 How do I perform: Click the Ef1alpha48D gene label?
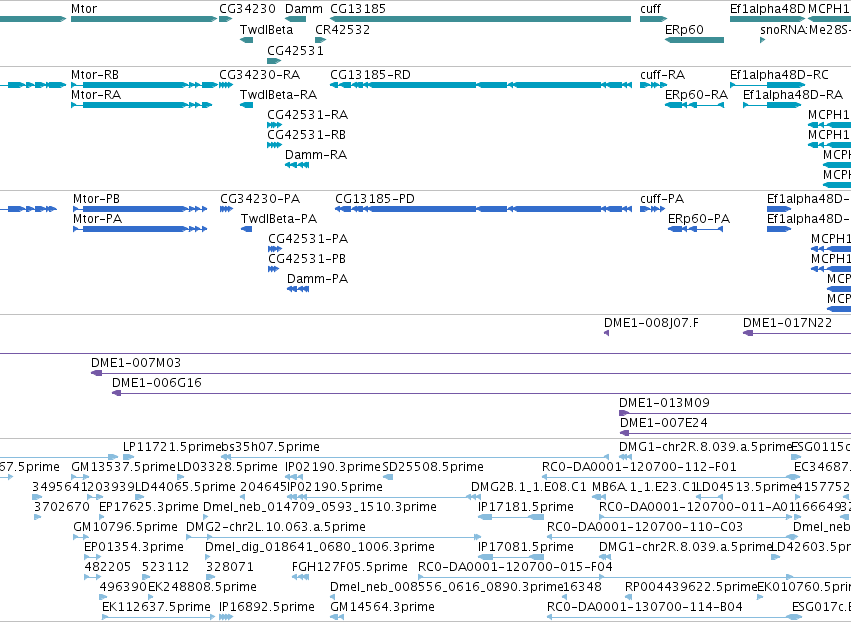click(767, 9)
